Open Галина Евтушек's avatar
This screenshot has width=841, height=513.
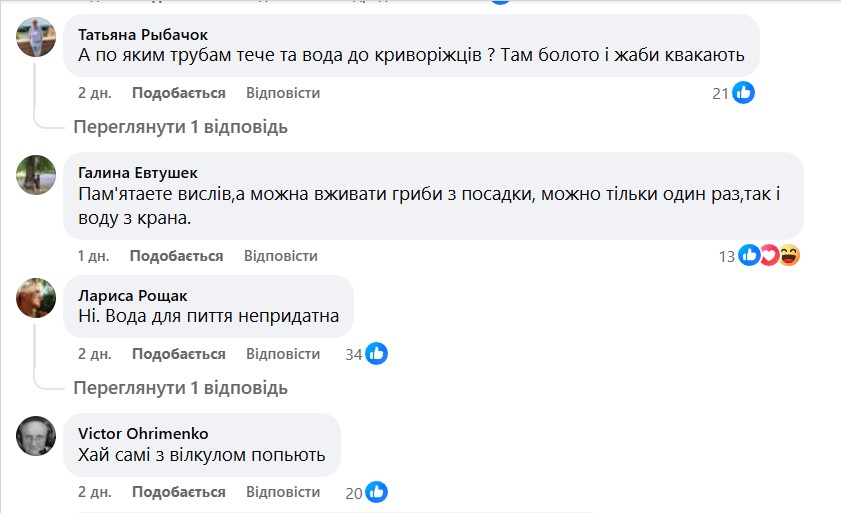[x=37, y=175]
